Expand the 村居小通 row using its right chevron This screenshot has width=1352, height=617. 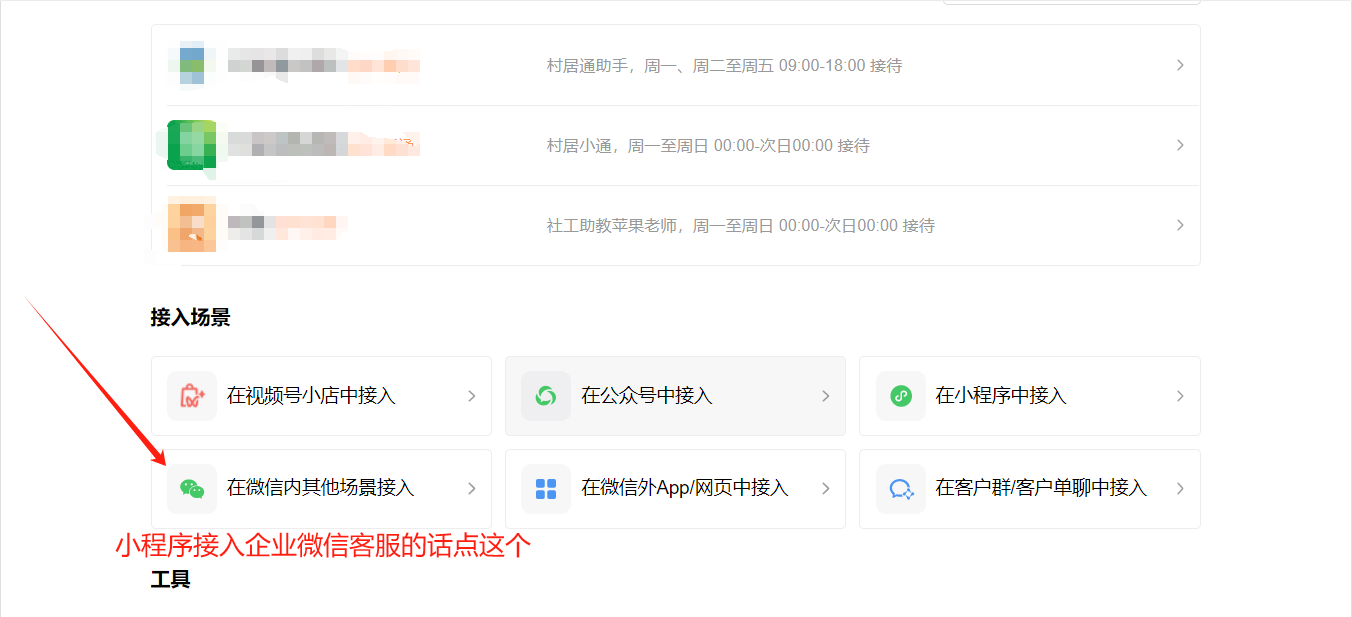tap(1180, 145)
